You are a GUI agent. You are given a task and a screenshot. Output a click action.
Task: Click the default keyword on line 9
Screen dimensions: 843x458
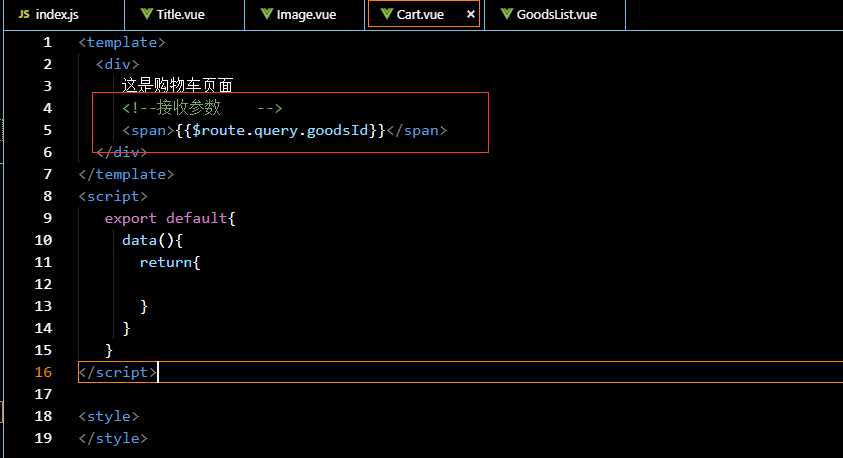[x=197, y=218]
